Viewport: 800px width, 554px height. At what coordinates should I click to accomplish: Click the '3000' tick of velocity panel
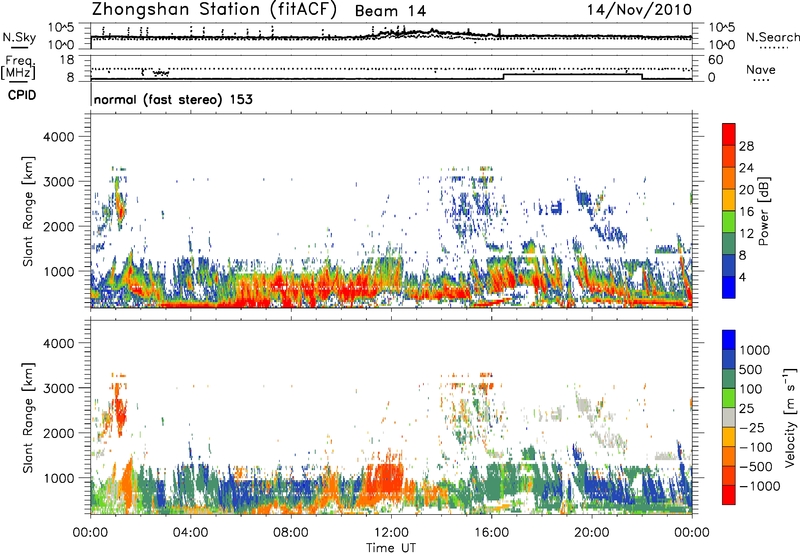tap(58, 388)
